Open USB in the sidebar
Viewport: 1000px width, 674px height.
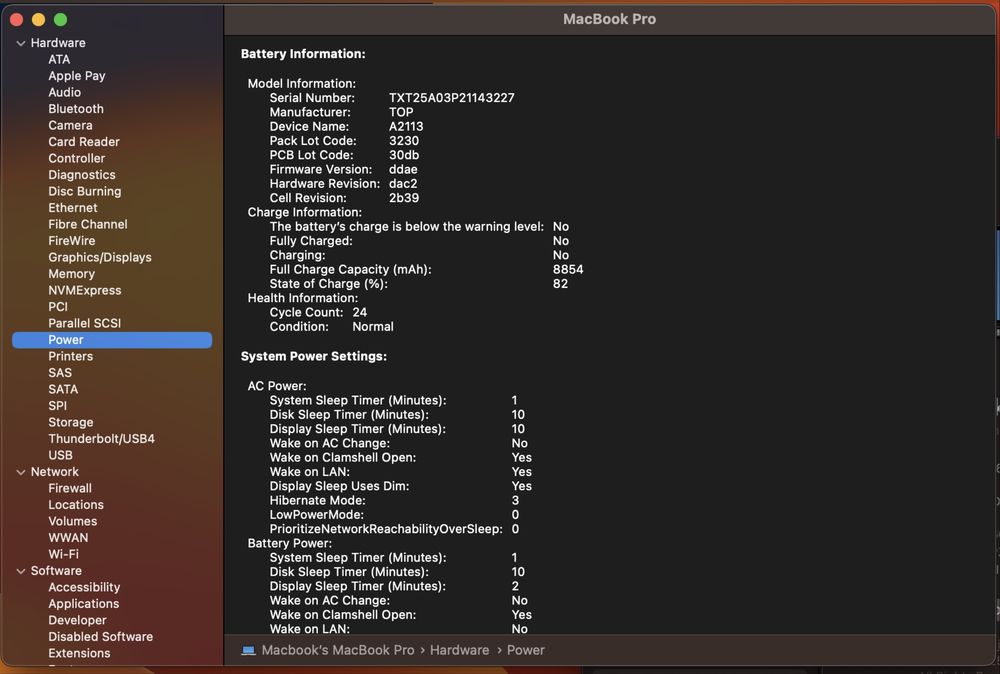(x=60, y=455)
